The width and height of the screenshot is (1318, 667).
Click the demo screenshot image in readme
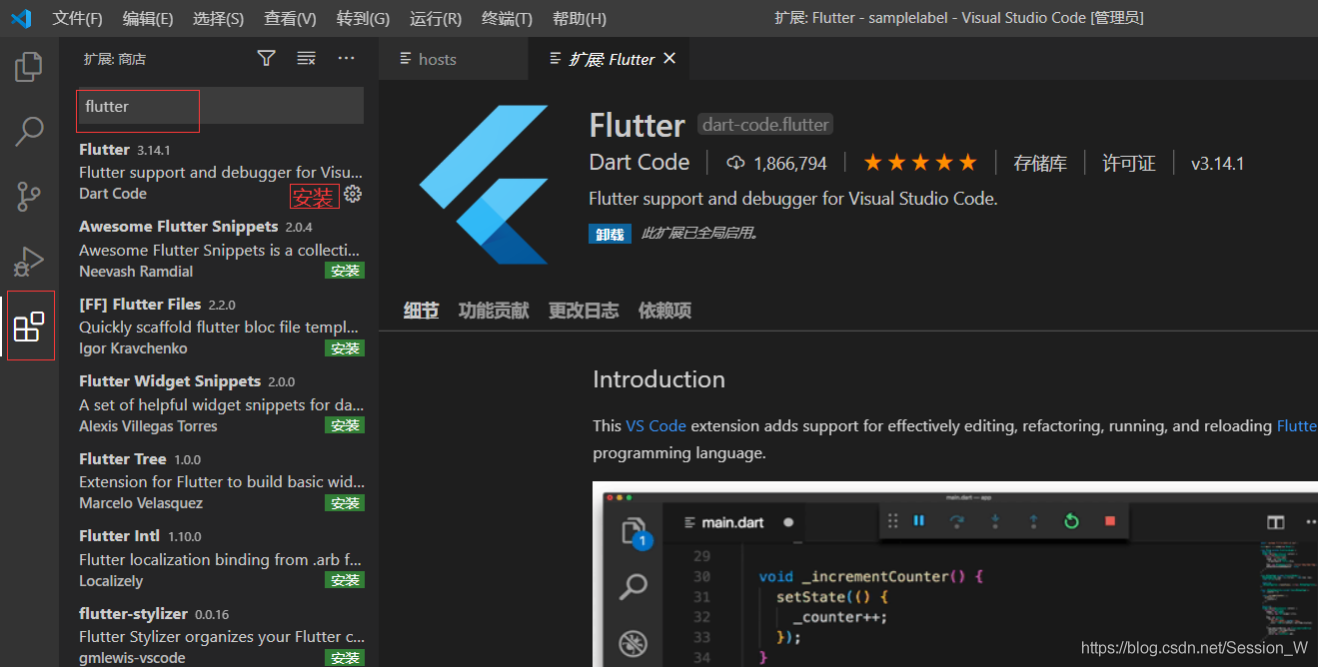tap(955, 574)
